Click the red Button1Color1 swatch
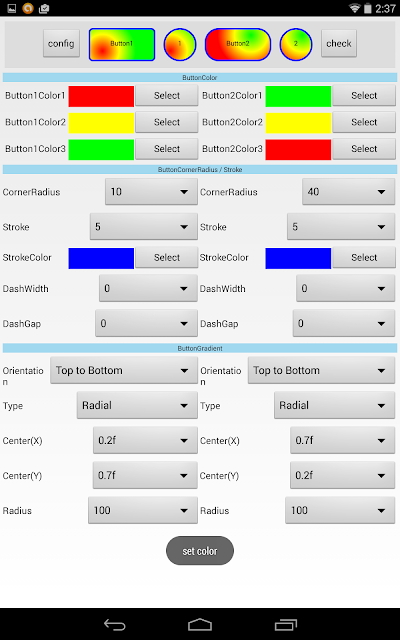The height and width of the screenshot is (640, 400). (x=101, y=96)
